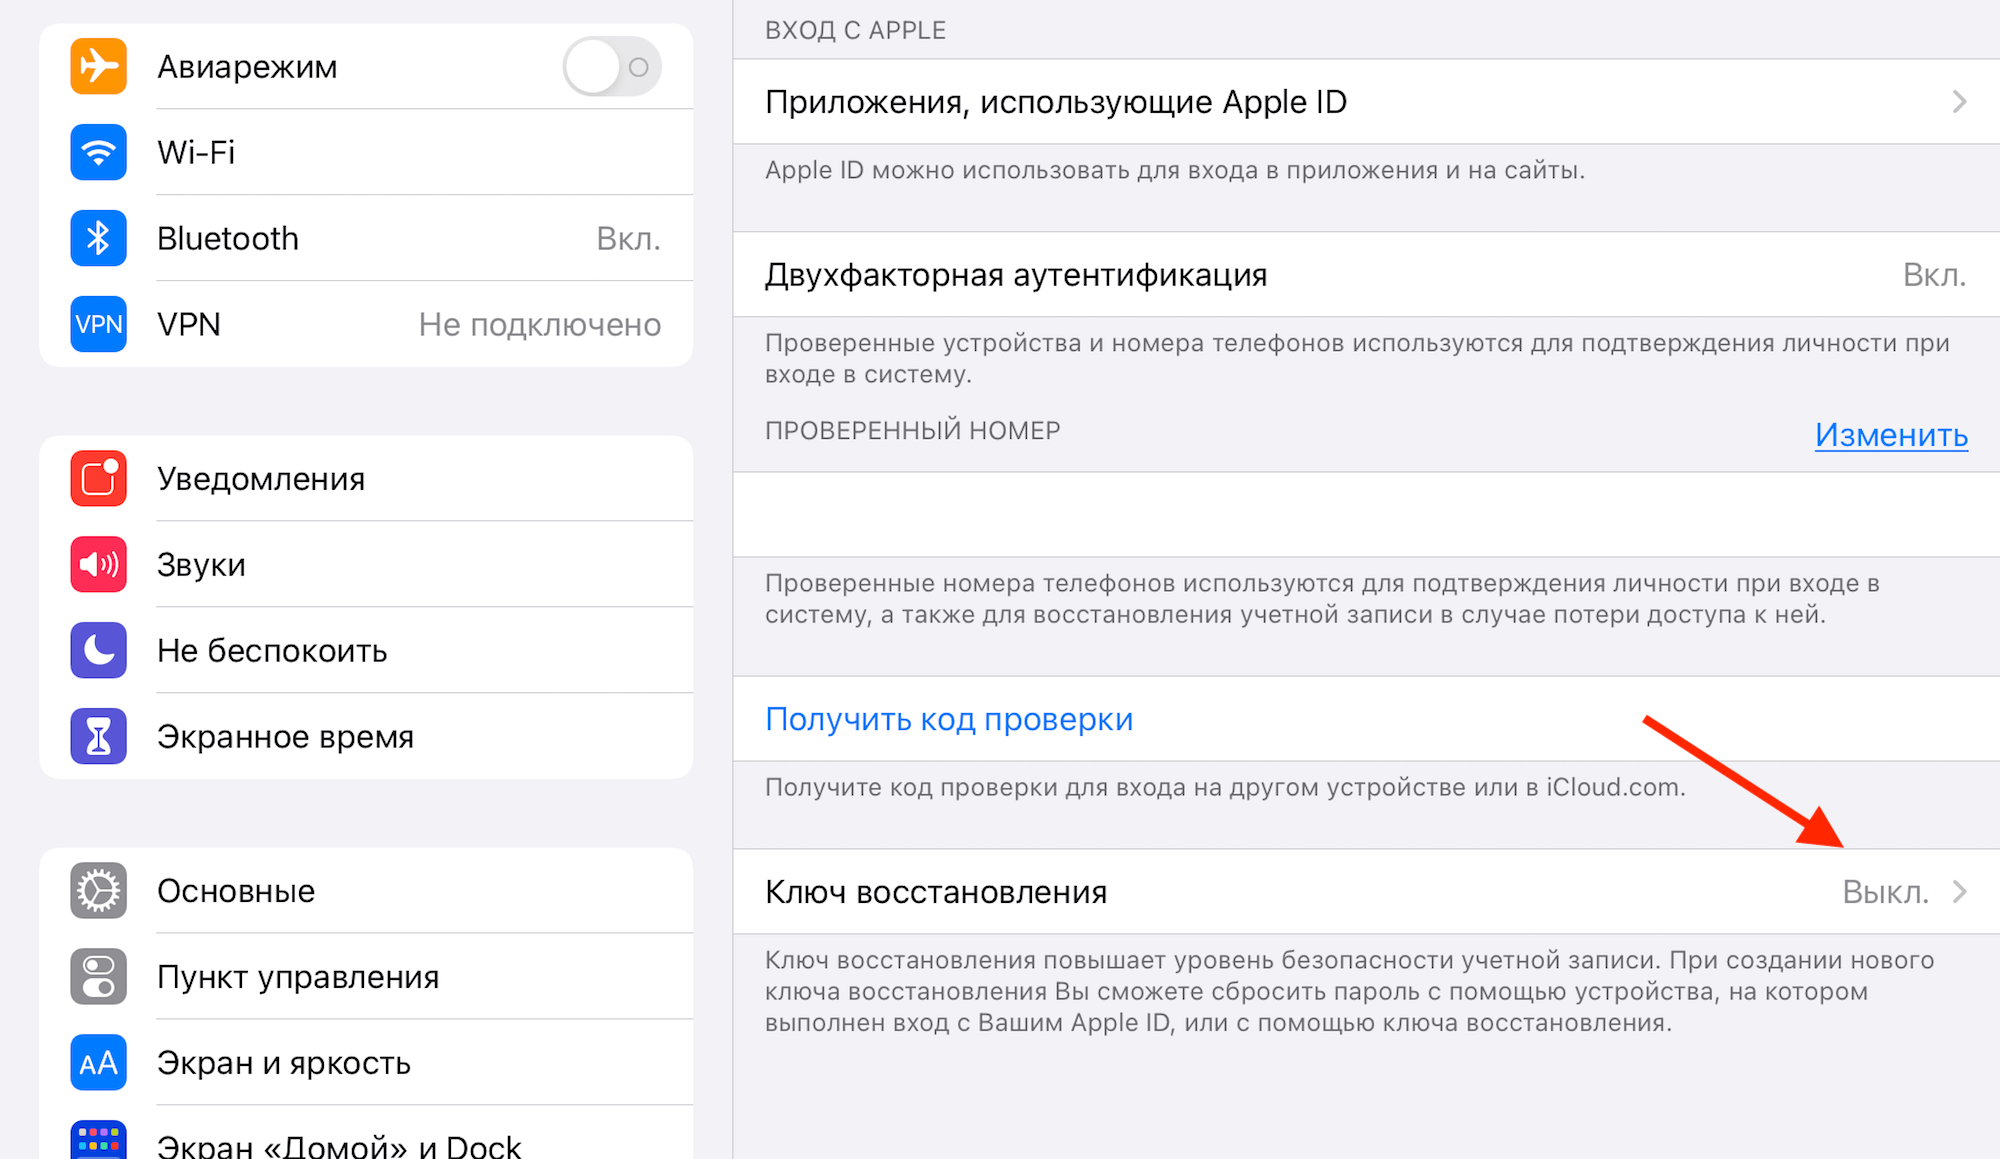Viewport: 2000px width, 1159px height.
Task: Open Ключ восстановления via its chevron
Action: pos(1959,892)
